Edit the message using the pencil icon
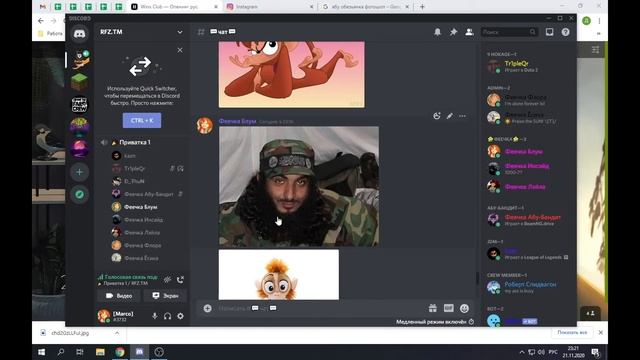Image resolution: width=640 pixels, height=360 pixels. 449,116
